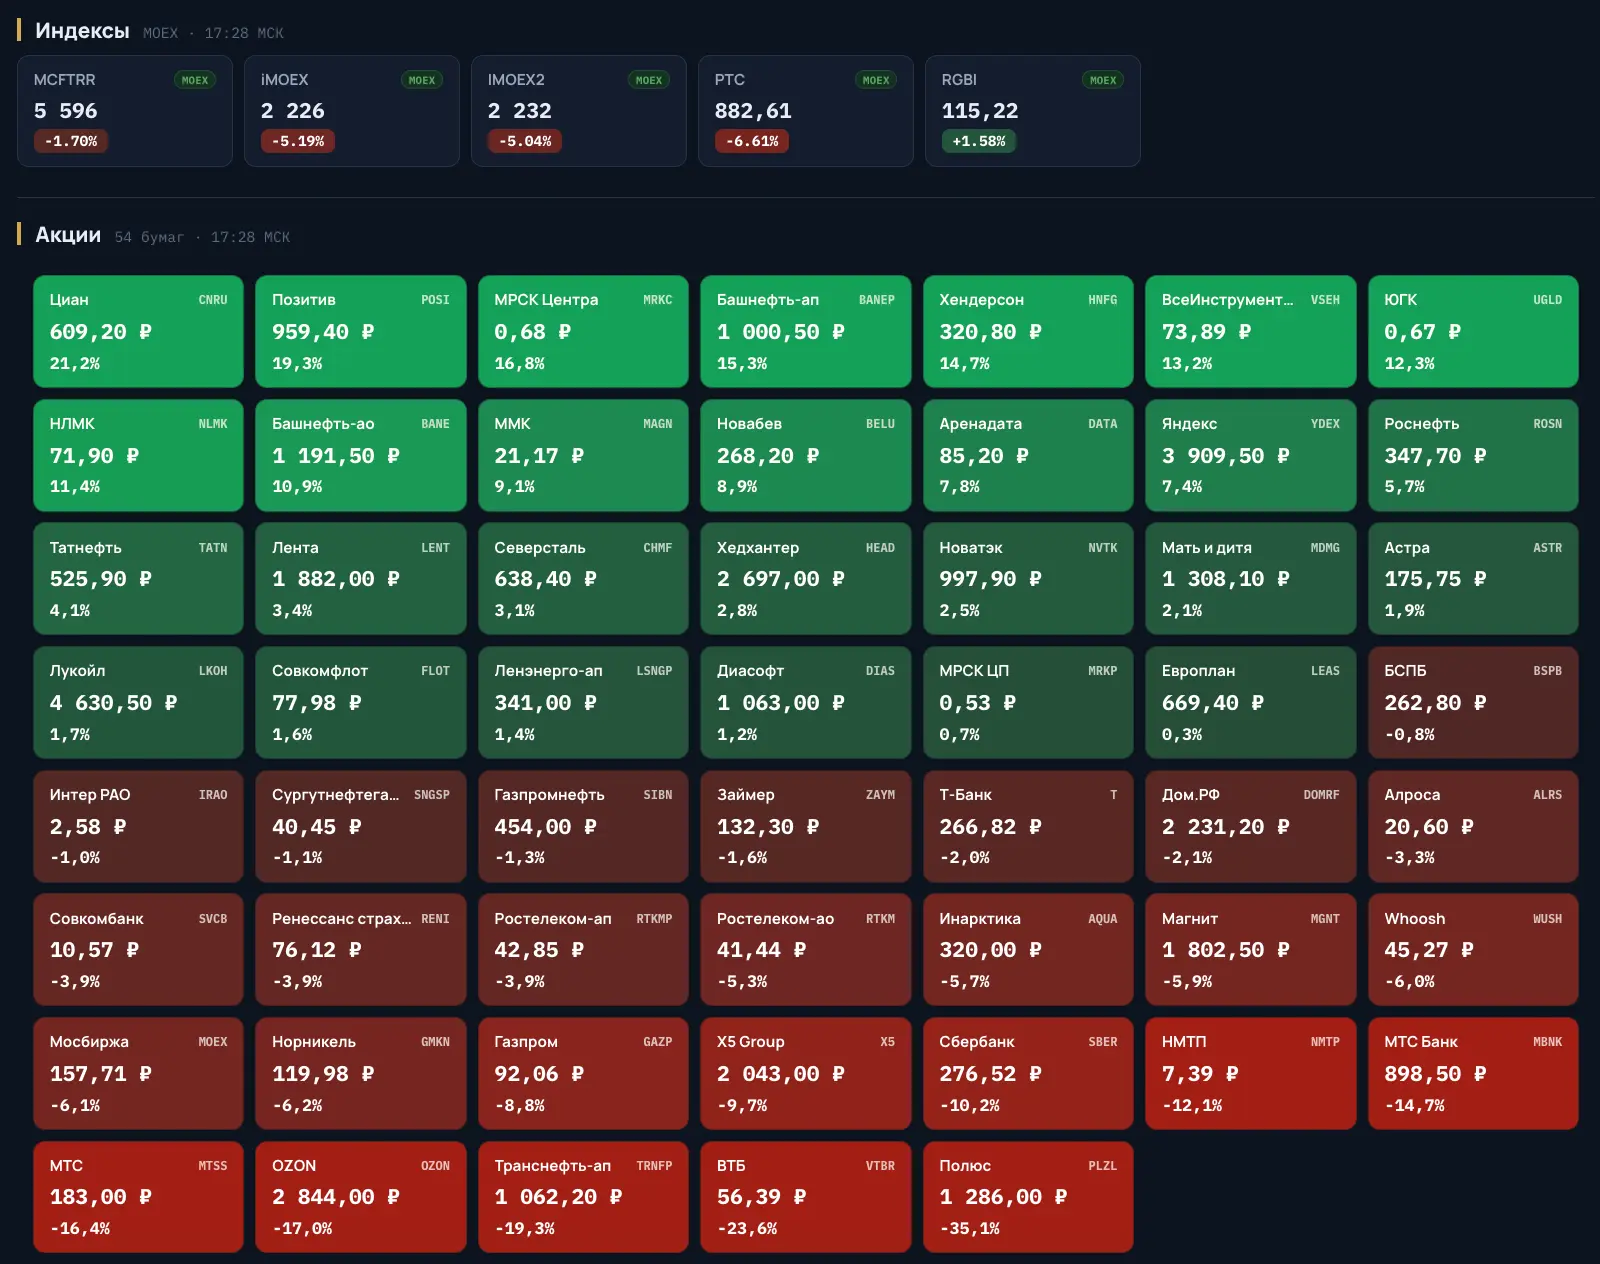Select the Сургутнефтегаз (SNGSP) tile
Screen dimensions: 1600x1264
(361, 826)
